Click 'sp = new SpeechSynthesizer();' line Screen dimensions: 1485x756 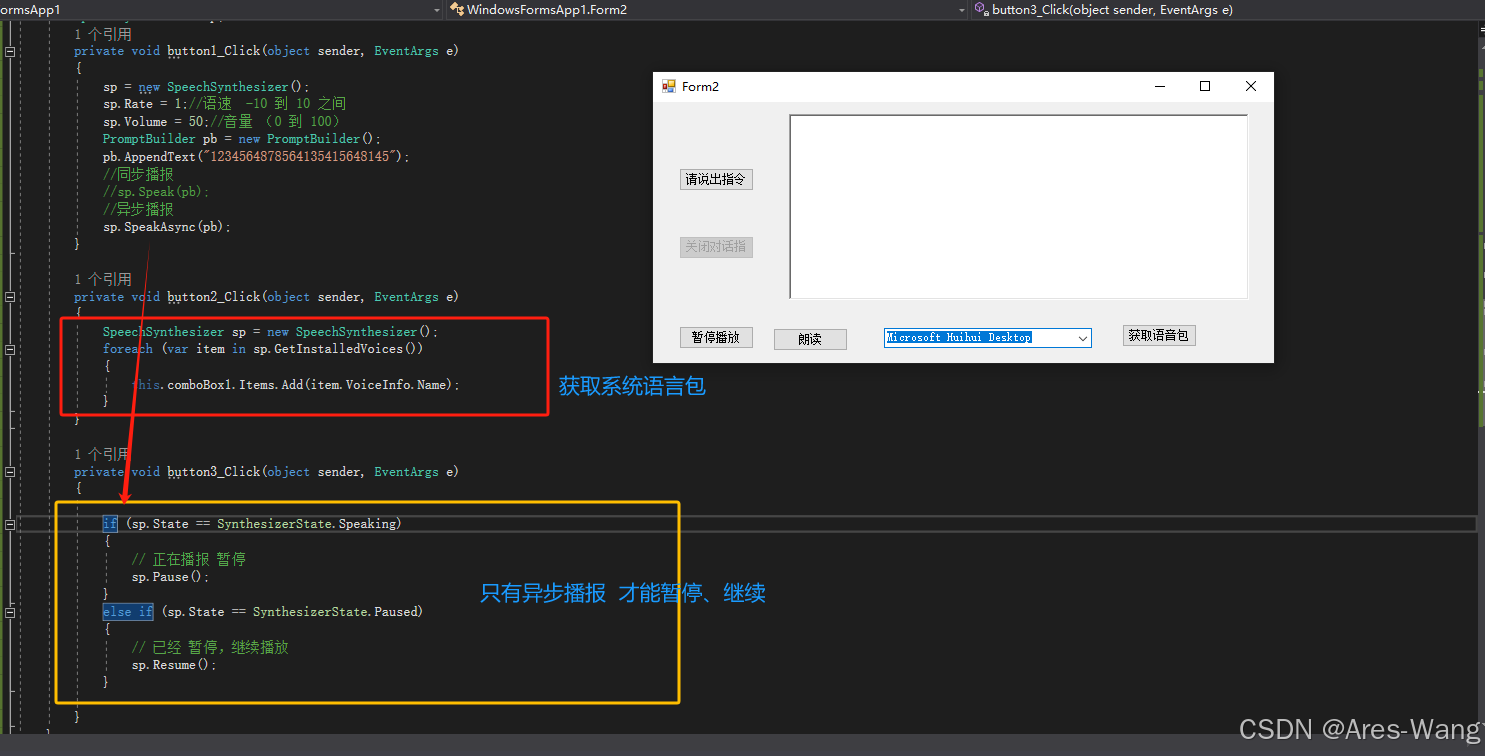point(206,87)
